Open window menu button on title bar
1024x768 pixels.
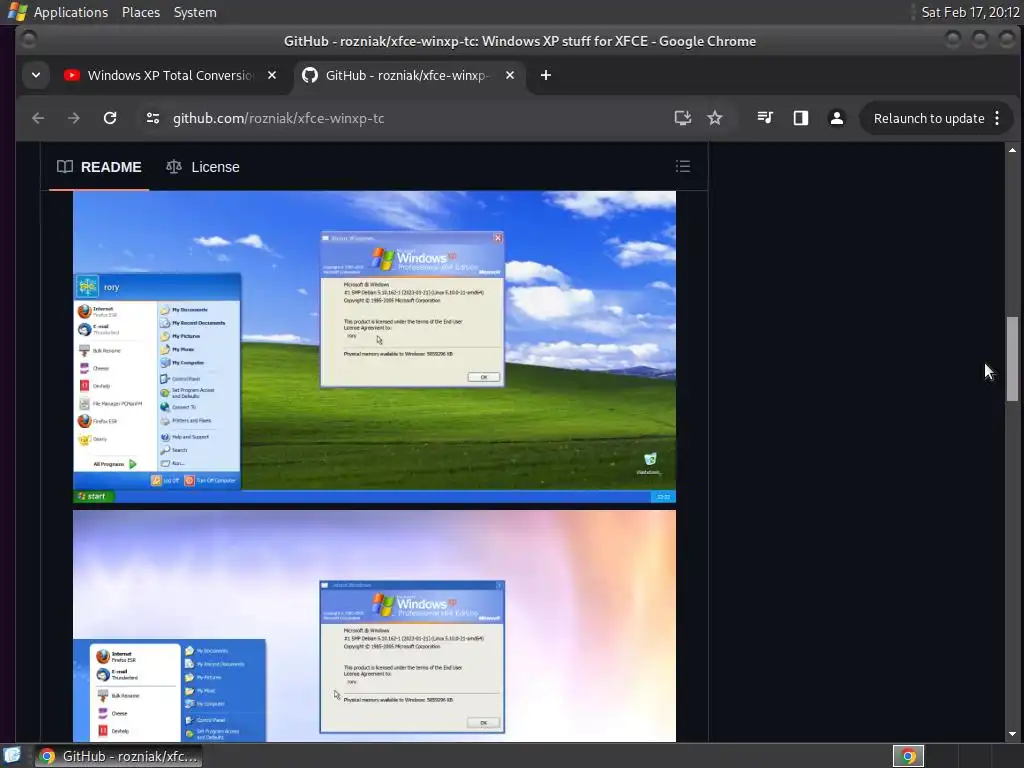(x=29, y=40)
